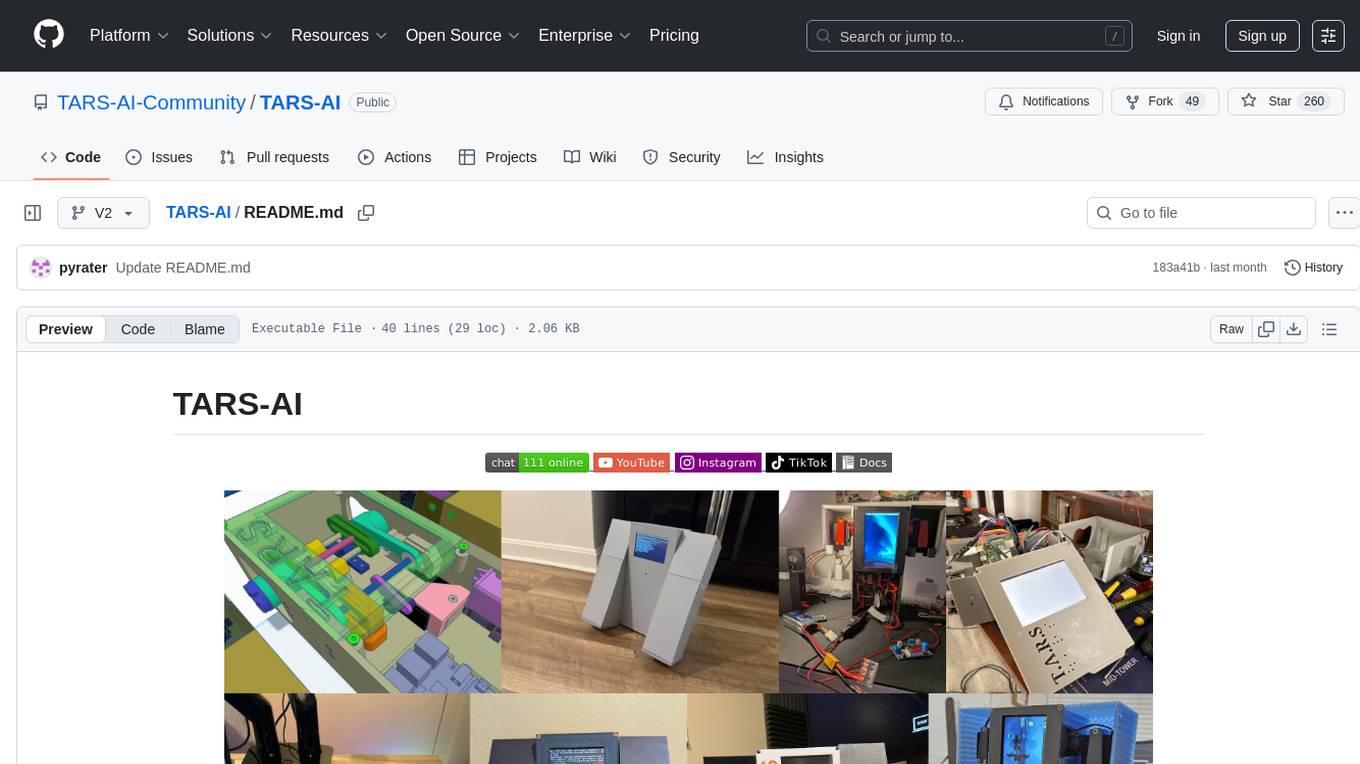Expand the Open Source menu
The width and height of the screenshot is (1360, 764).
463,35
